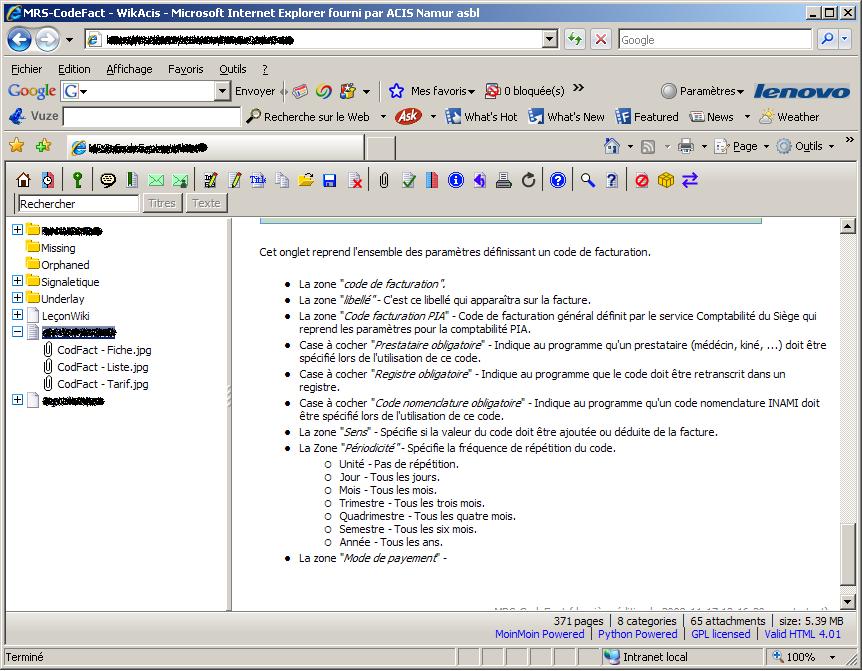Click the Rechercher search input field
Screen dimensions: 862x671
coord(78,204)
